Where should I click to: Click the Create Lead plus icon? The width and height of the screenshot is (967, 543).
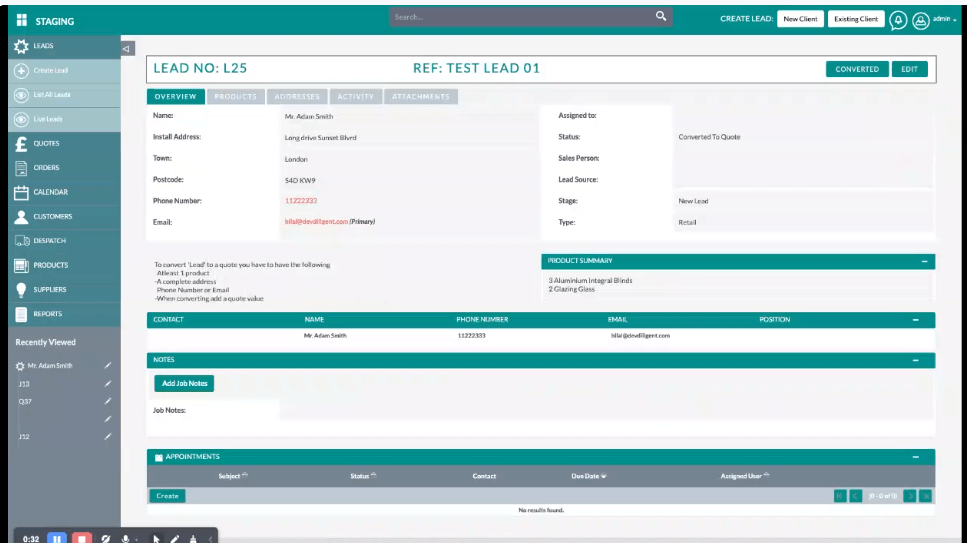[21, 71]
